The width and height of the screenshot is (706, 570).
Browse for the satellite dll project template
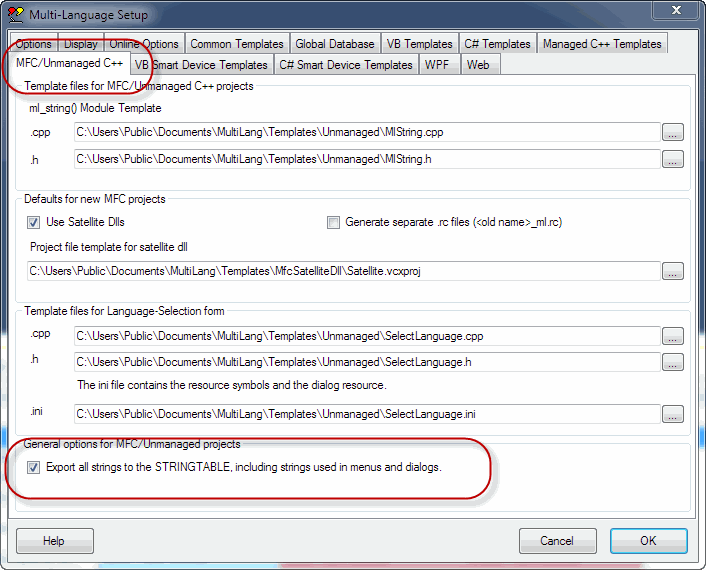point(672,271)
